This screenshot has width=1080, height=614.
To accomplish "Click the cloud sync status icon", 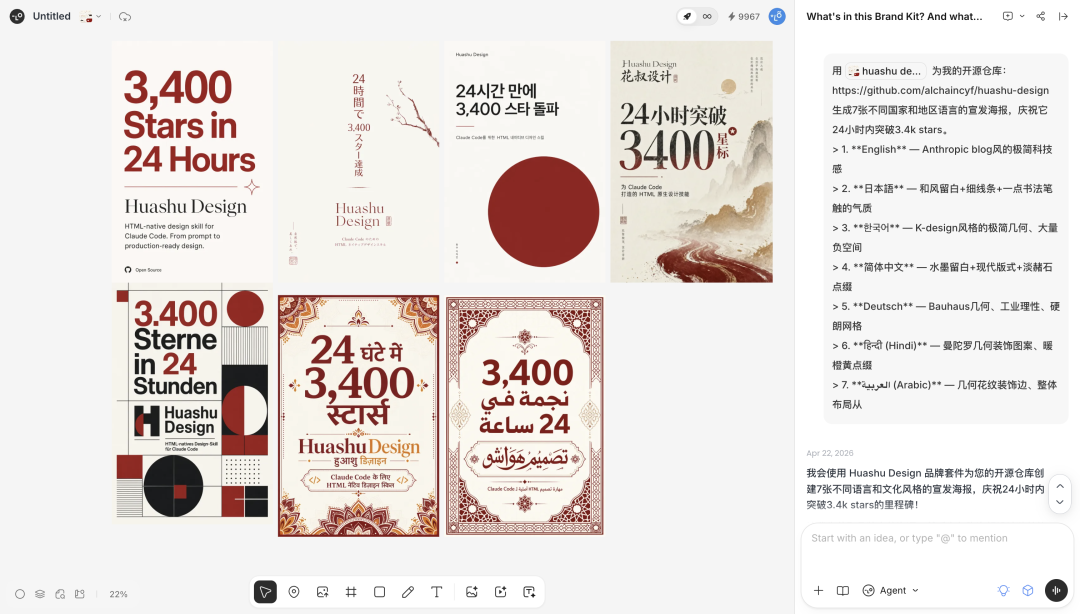I will click(x=125, y=17).
